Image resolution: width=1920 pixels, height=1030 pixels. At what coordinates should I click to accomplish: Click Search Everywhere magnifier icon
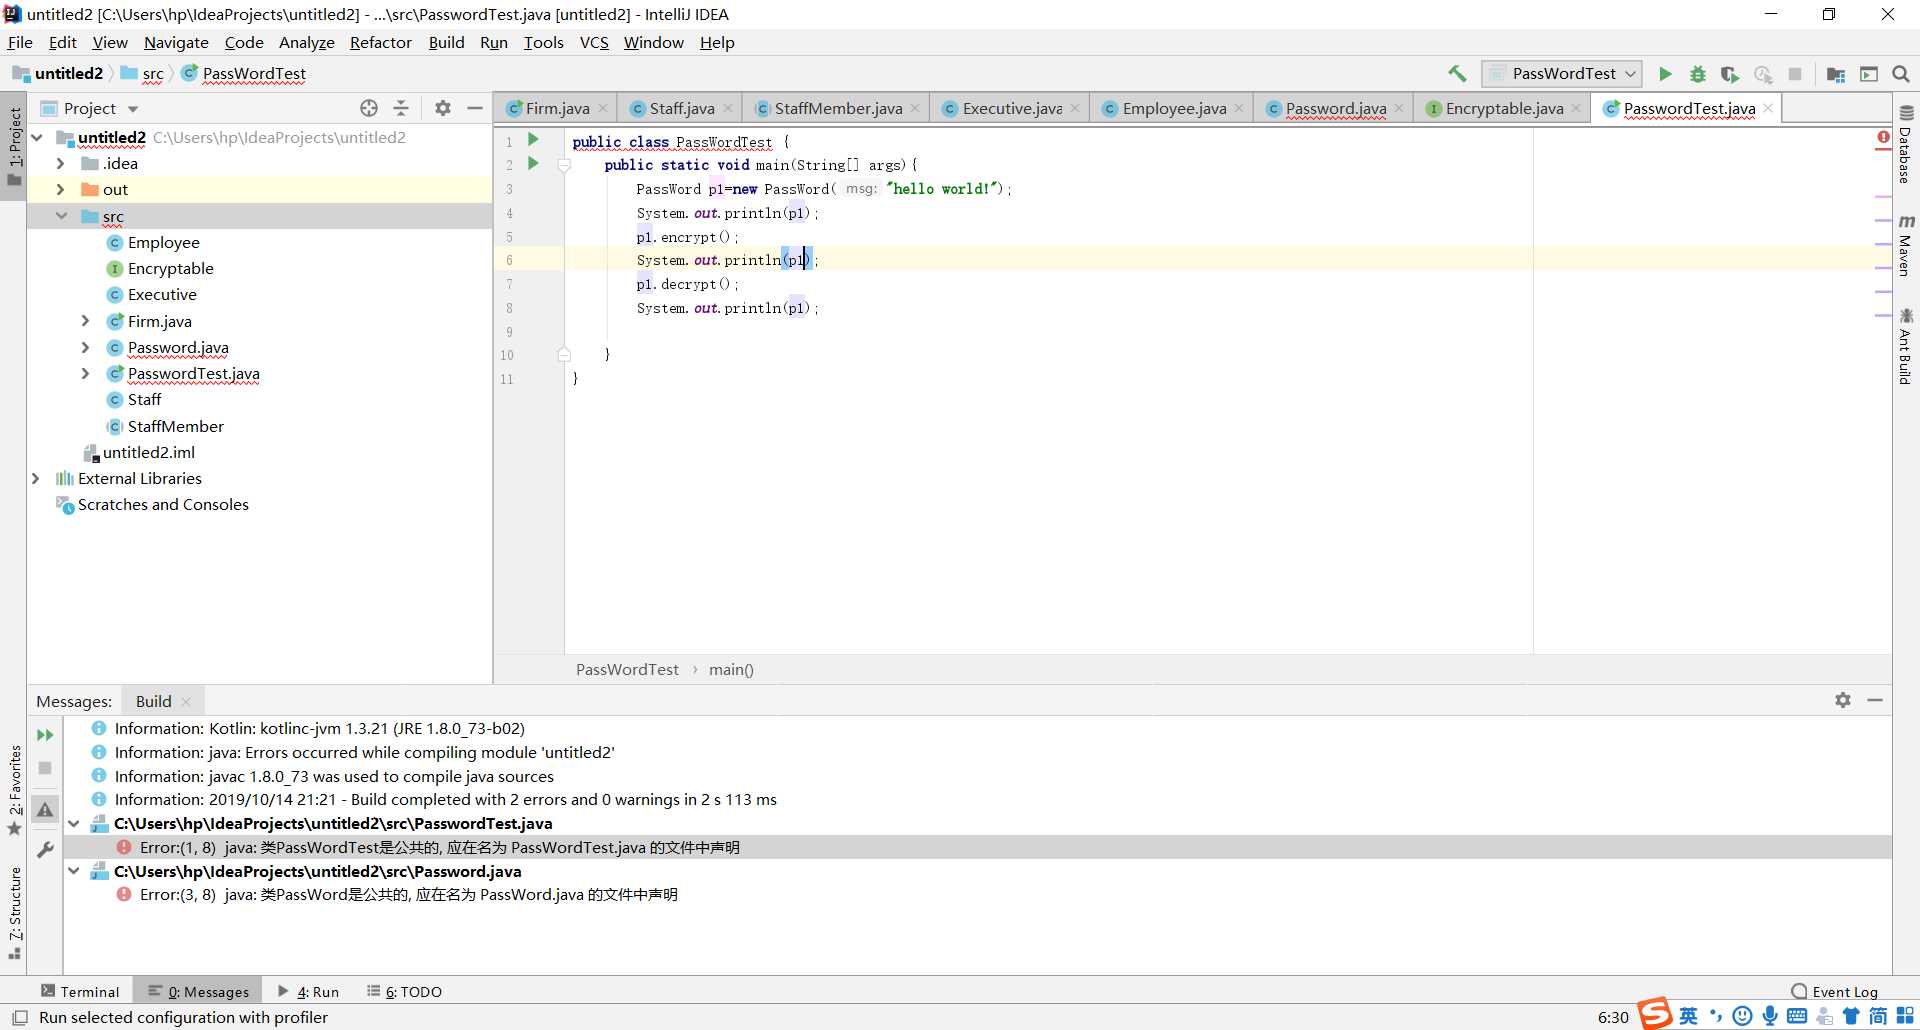point(1901,74)
